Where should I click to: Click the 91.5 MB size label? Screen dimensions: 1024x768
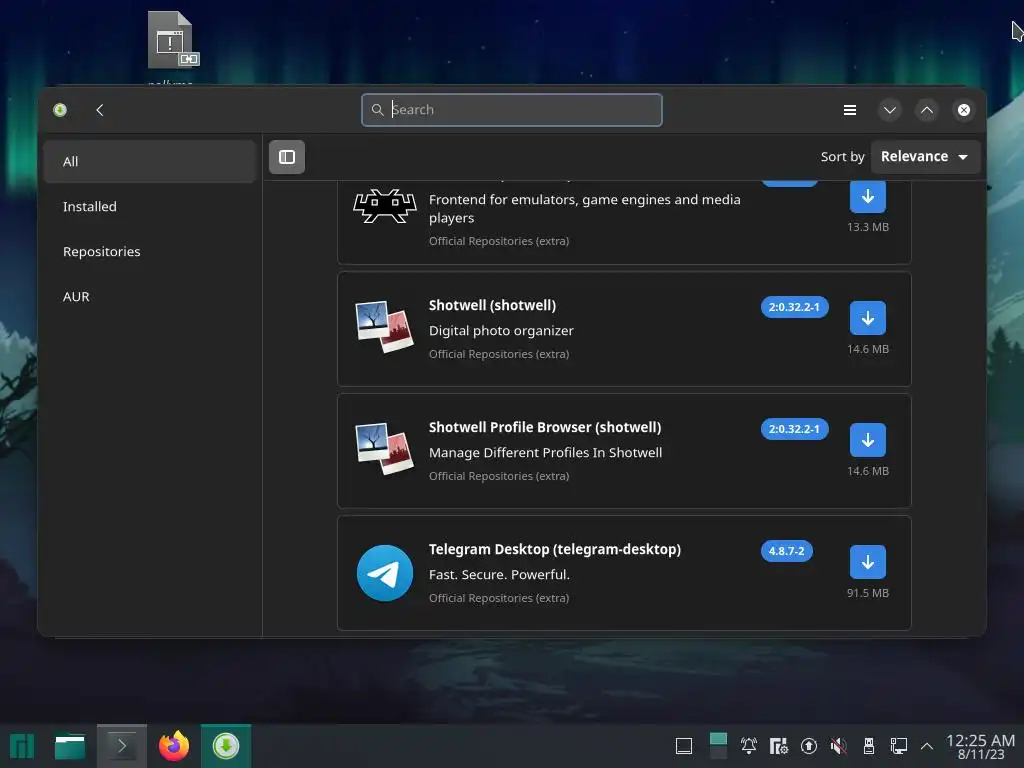pyautogui.click(x=867, y=593)
